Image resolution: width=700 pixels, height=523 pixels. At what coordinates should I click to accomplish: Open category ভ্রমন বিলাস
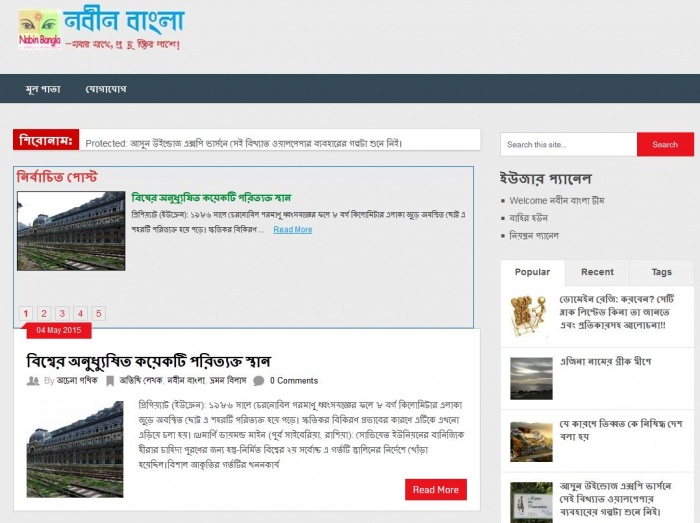click(x=228, y=381)
